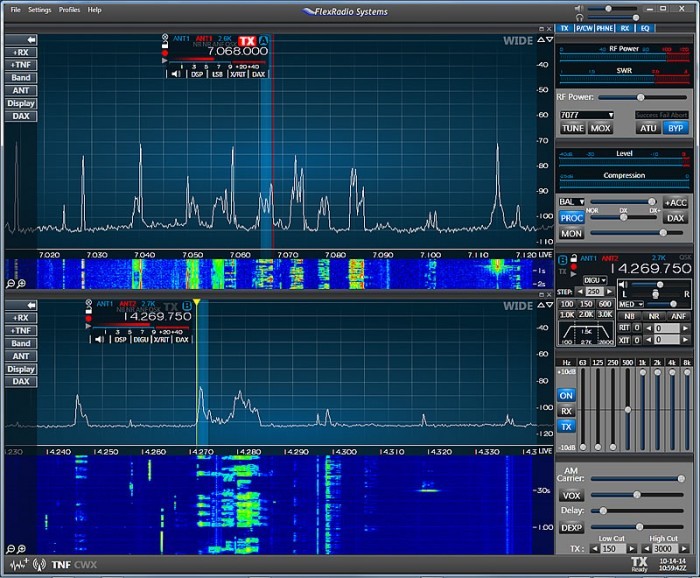Open the speaker audio tab on slice A flag

(176, 74)
